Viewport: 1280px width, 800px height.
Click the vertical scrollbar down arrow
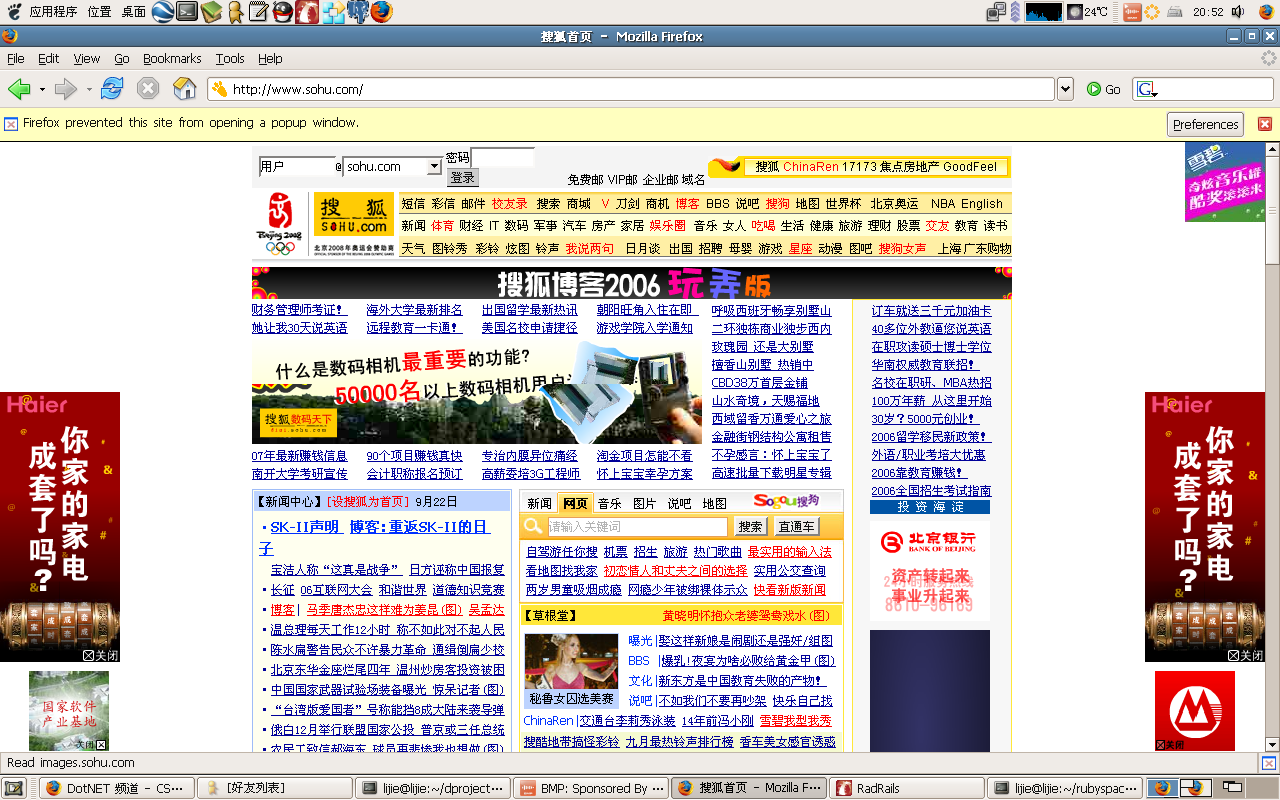click(x=1270, y=744)
